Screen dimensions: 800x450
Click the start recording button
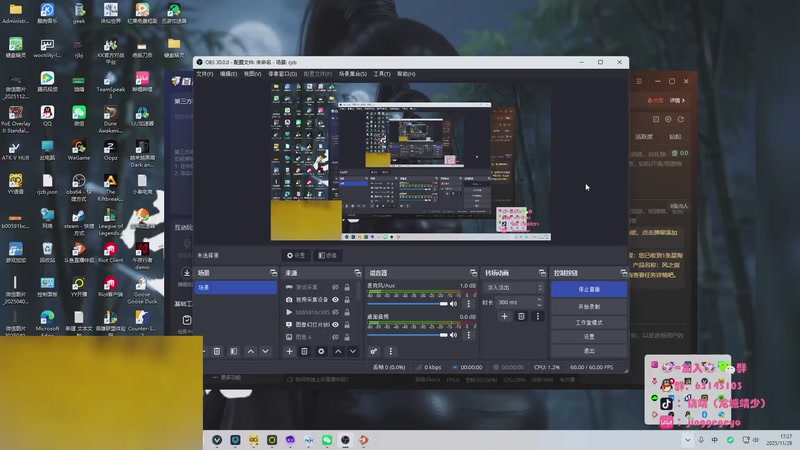(x=589, y=307)
